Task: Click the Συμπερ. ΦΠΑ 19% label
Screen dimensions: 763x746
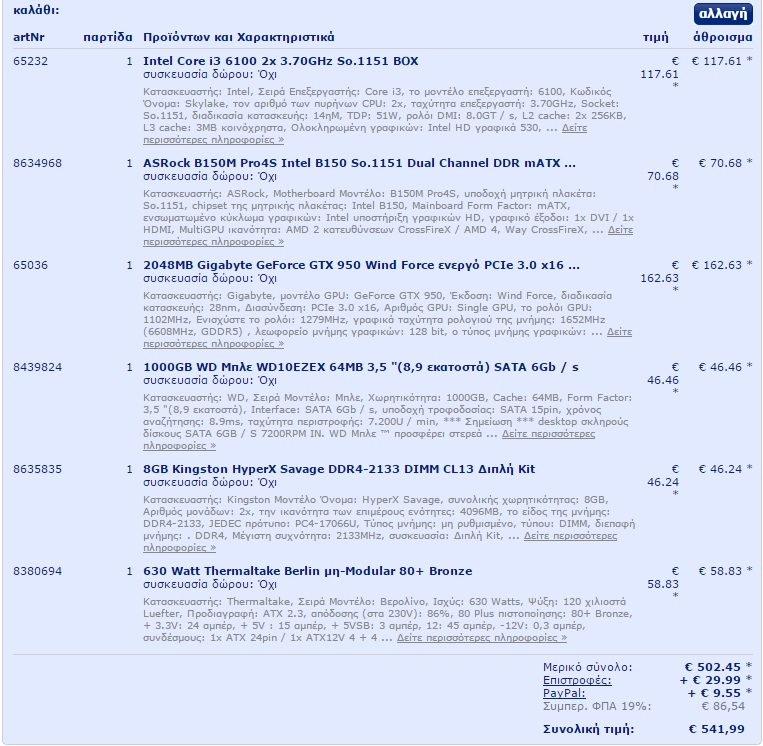Action: (597, 706)
